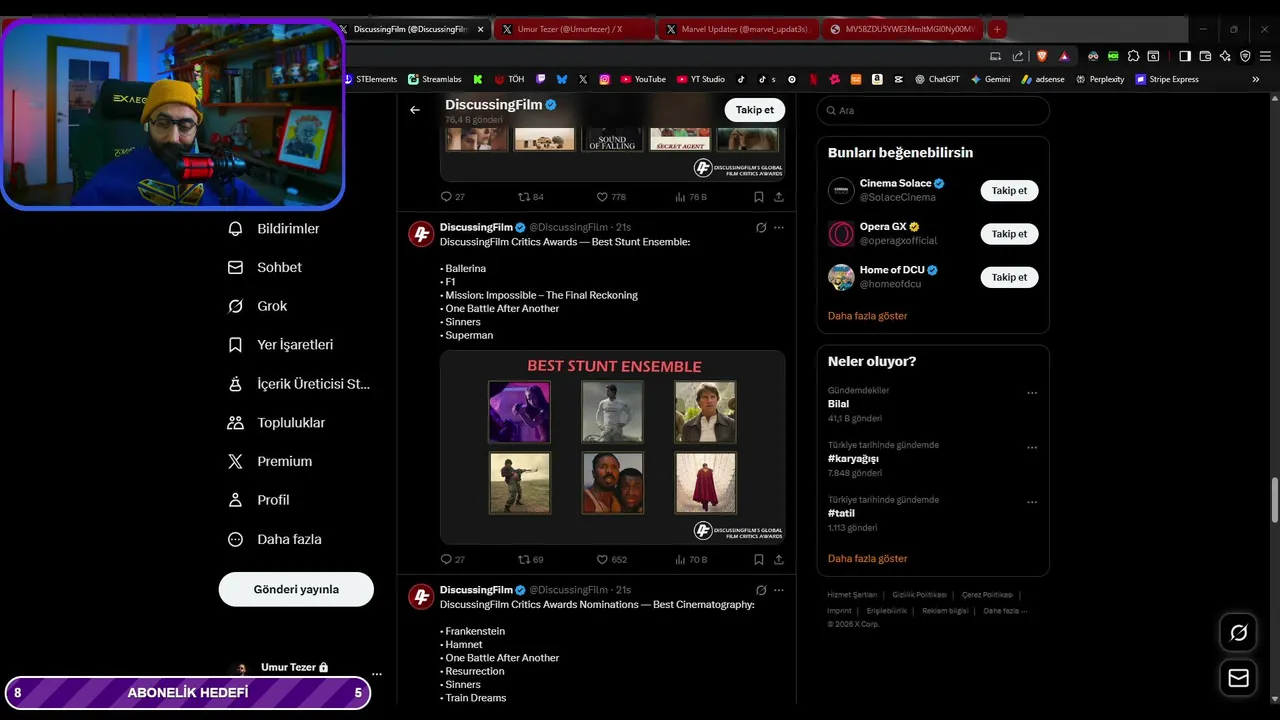
Task: Open Sohbet messages in the sidebar
Action: pyautogui.click(x=265, y=268)
